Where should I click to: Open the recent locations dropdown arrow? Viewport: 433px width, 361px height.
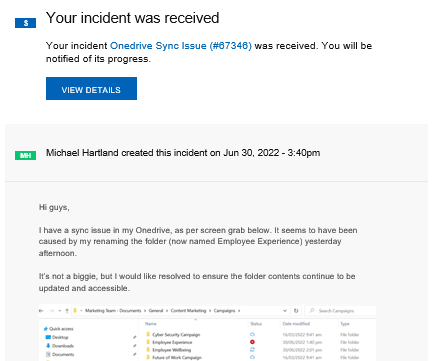(60, 311)
